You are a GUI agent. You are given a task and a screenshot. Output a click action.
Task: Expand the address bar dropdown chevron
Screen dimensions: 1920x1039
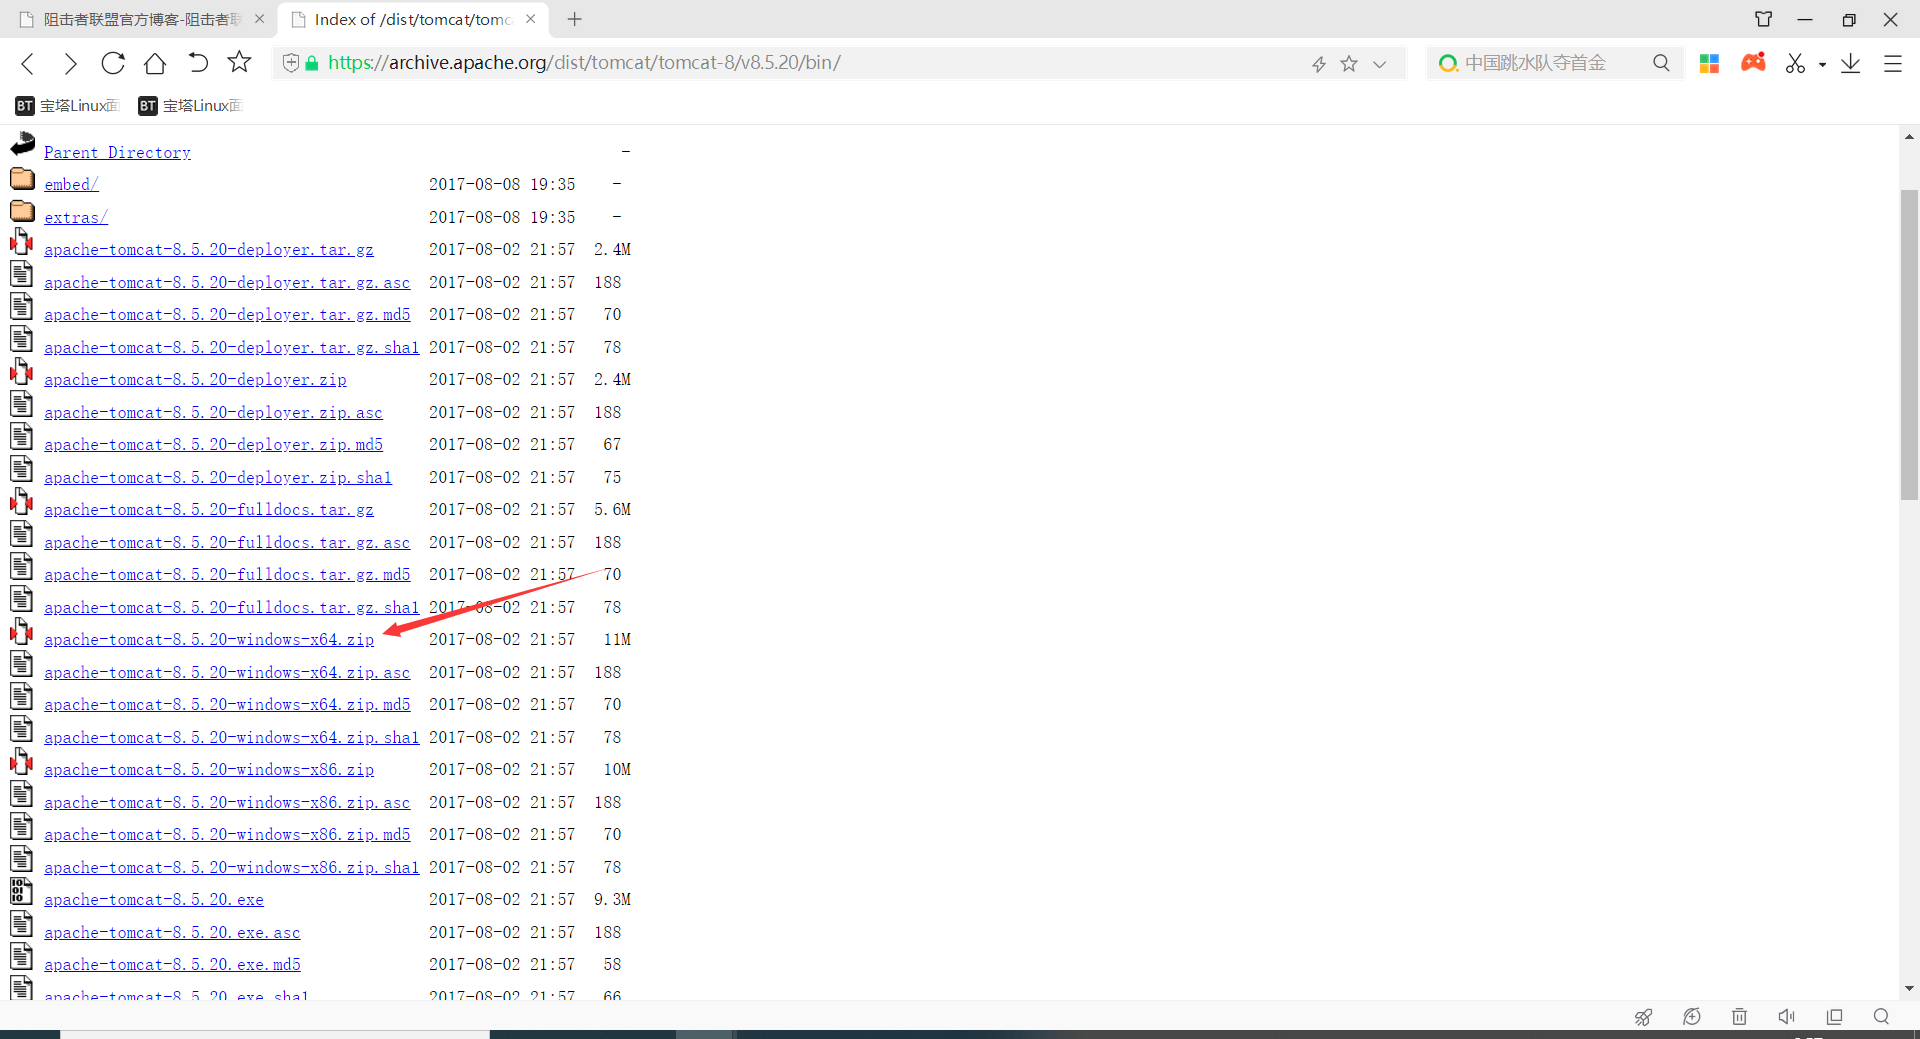pyautogui.click(x=1380, y=64)
